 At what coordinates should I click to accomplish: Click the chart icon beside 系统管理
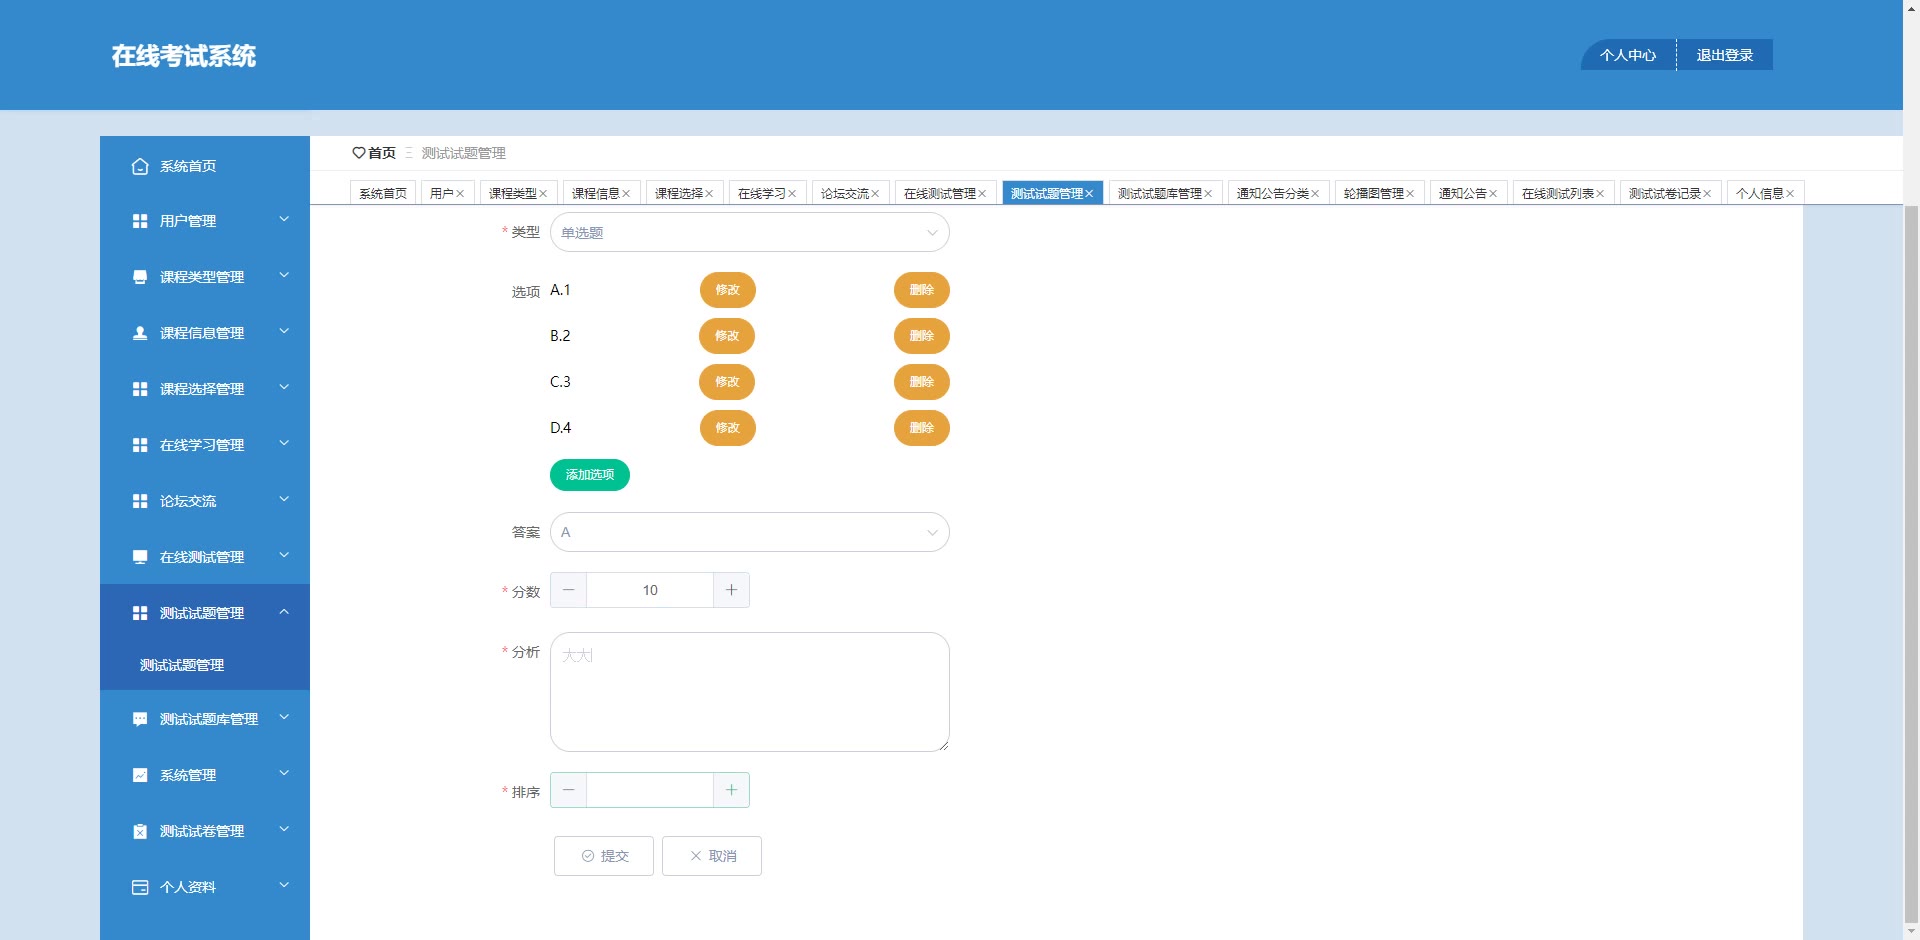(x=140, y=775)
